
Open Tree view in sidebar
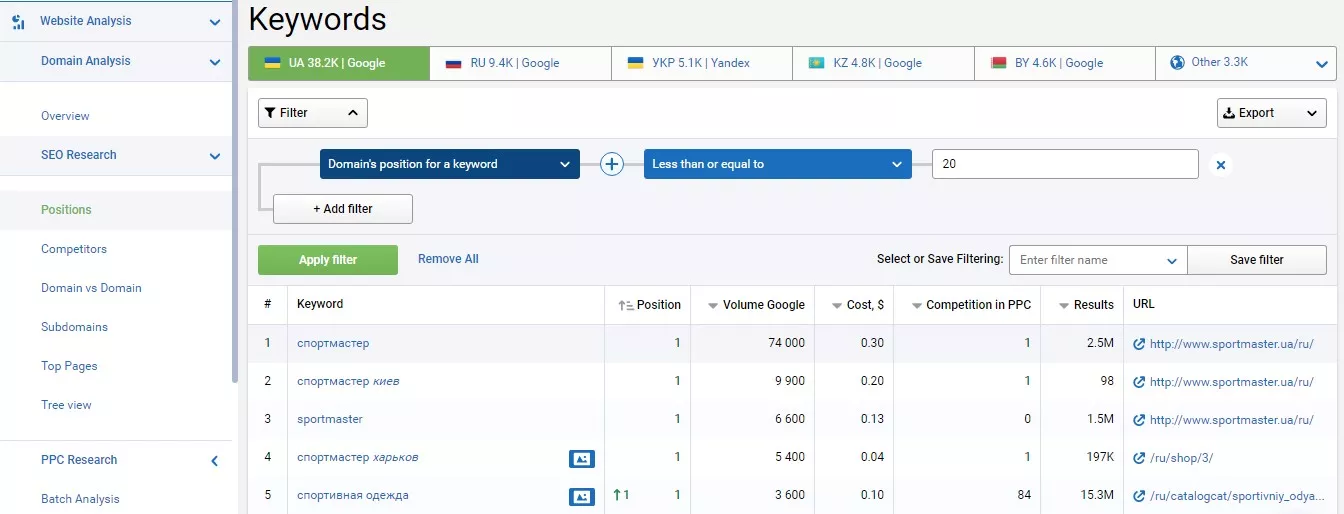(66, 405)
